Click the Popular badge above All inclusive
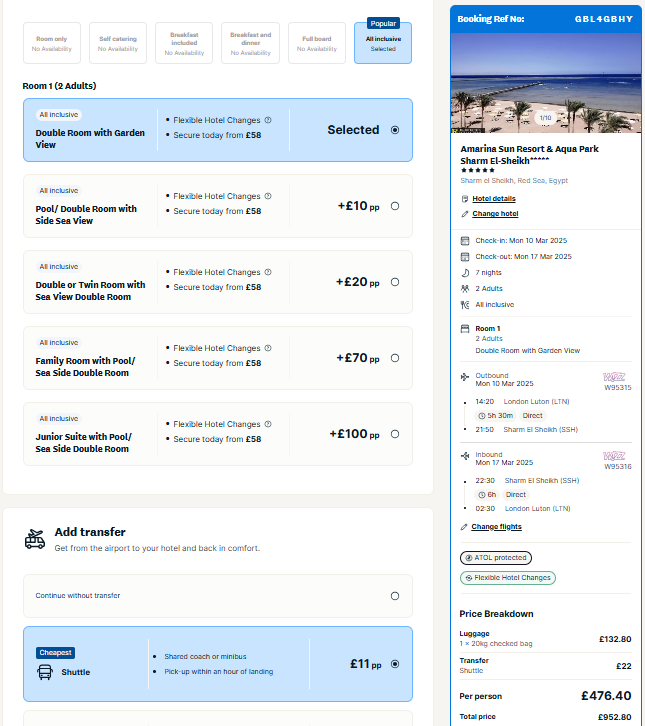Screen dimensions: 645x726 pyautogui.click(x=383, y=23)
